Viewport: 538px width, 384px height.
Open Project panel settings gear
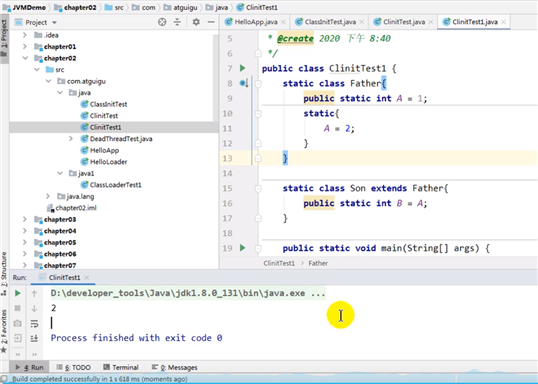point(196,22)
